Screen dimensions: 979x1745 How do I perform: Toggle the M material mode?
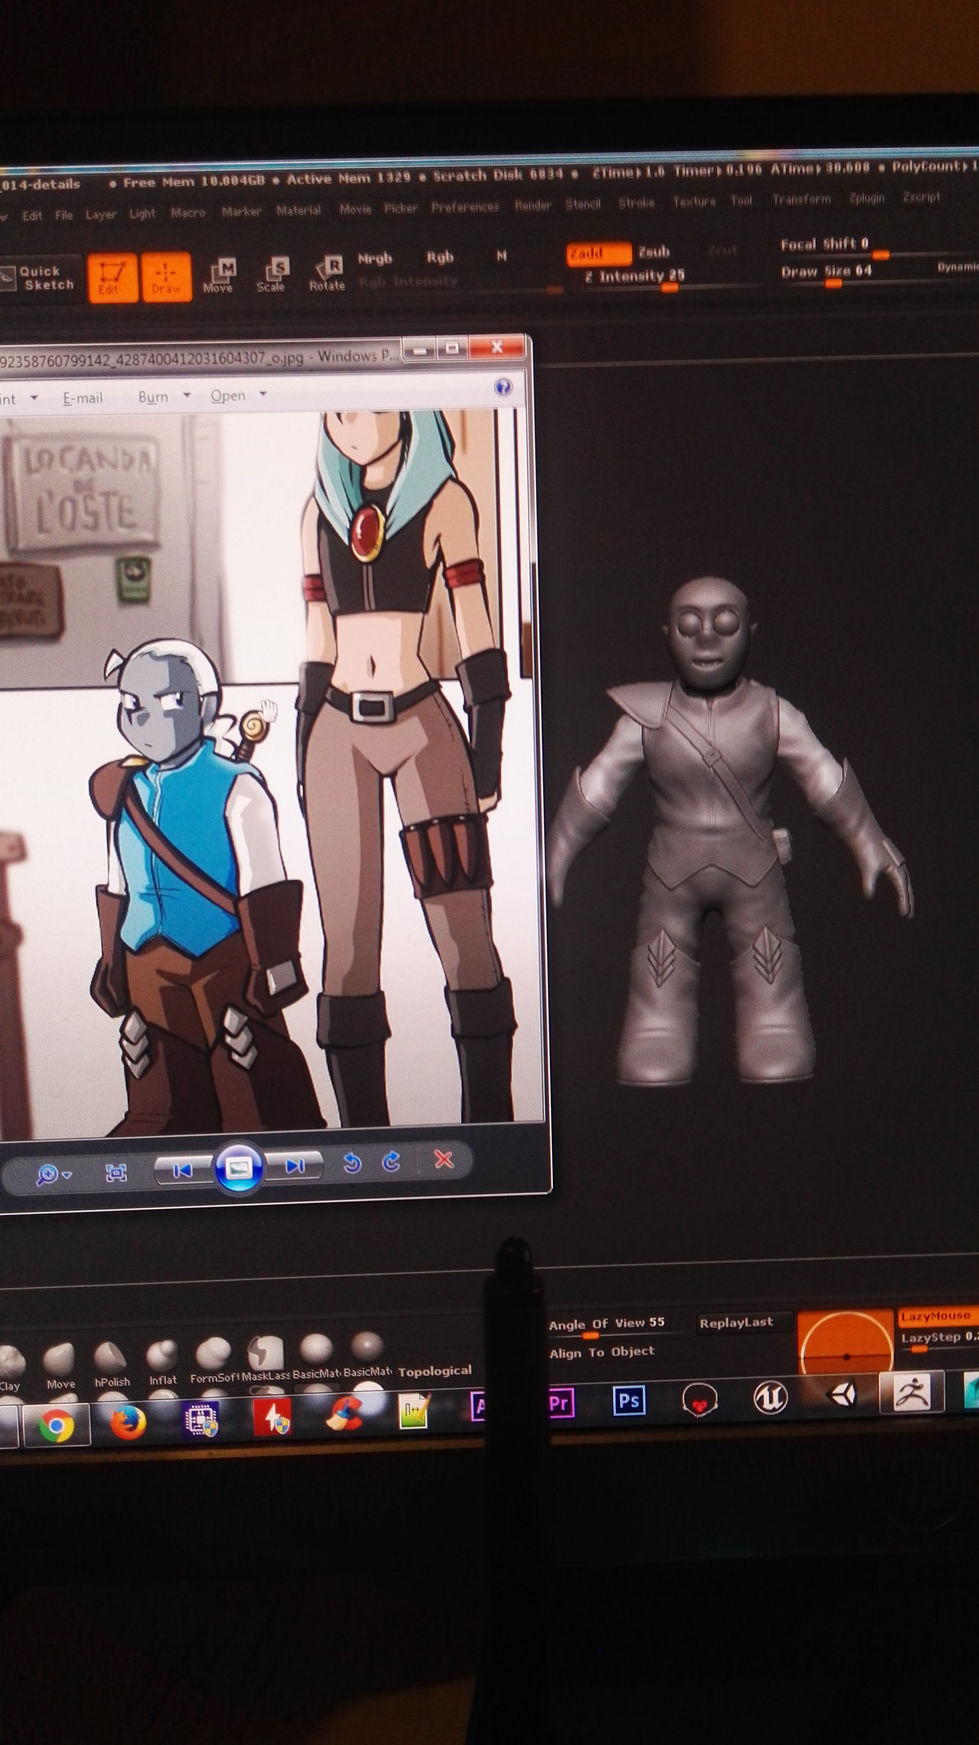pos(502,256)
